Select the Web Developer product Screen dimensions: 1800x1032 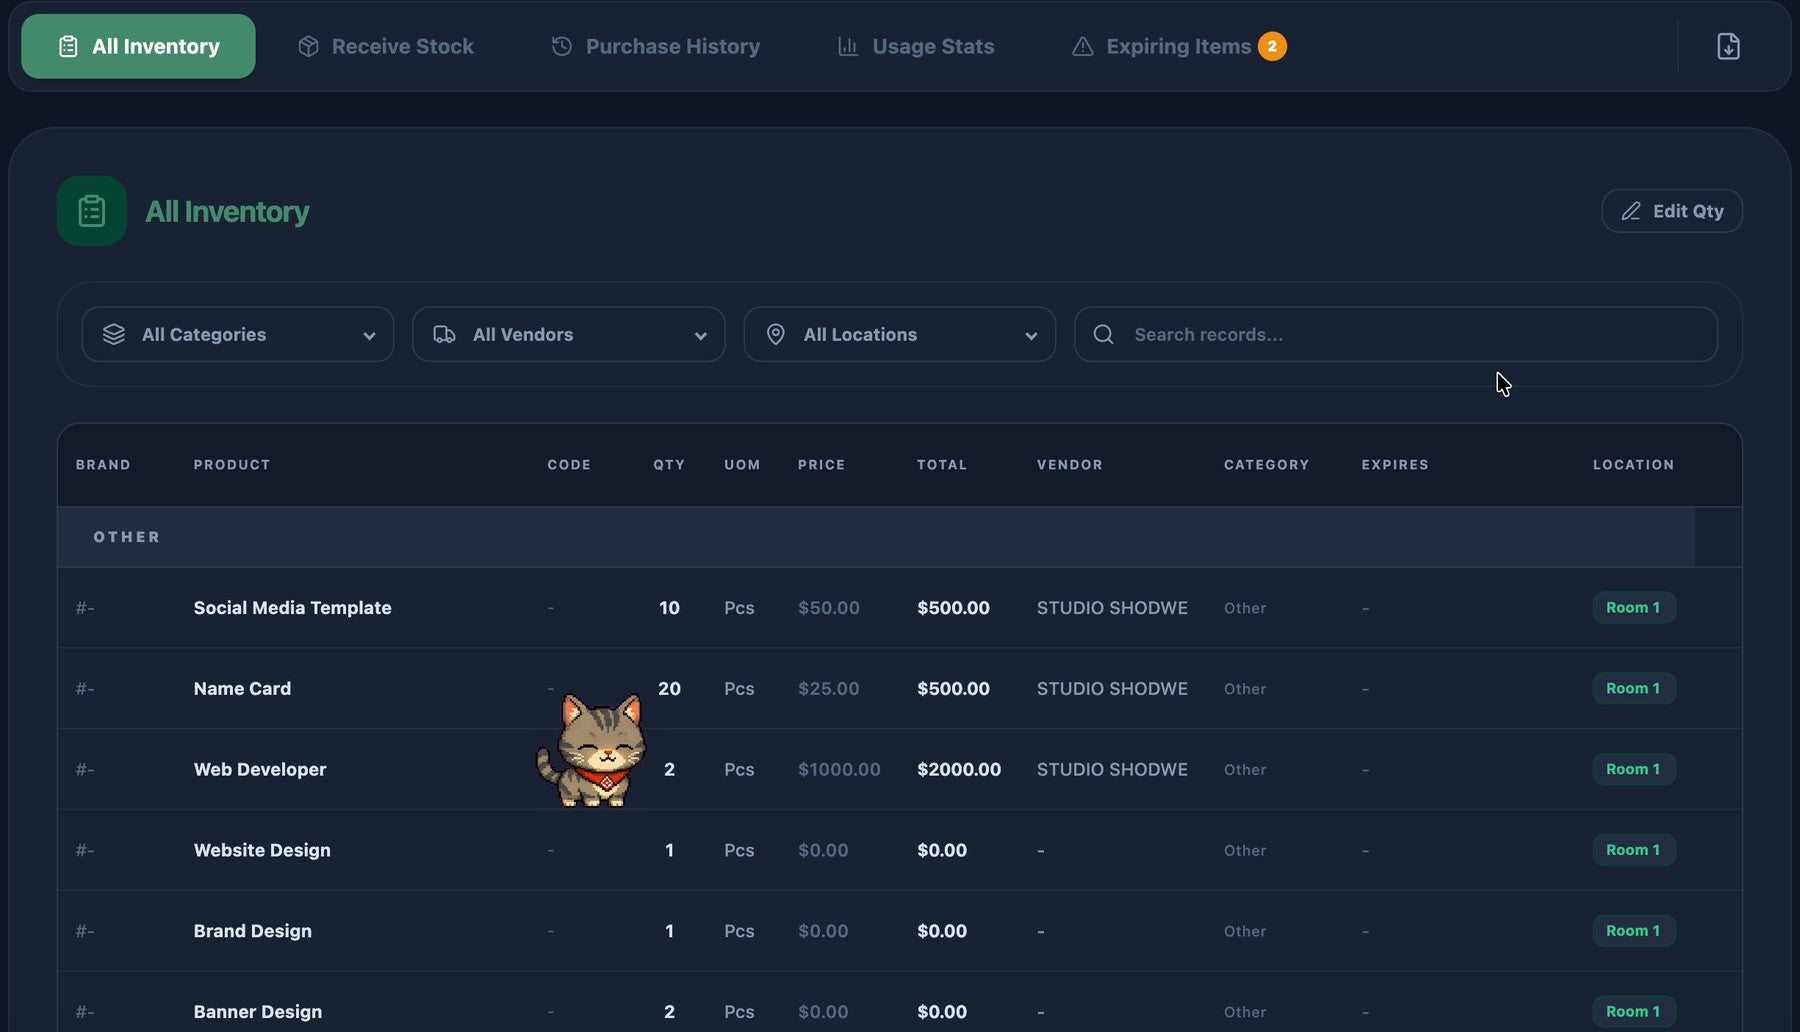(x=260, y=770)
